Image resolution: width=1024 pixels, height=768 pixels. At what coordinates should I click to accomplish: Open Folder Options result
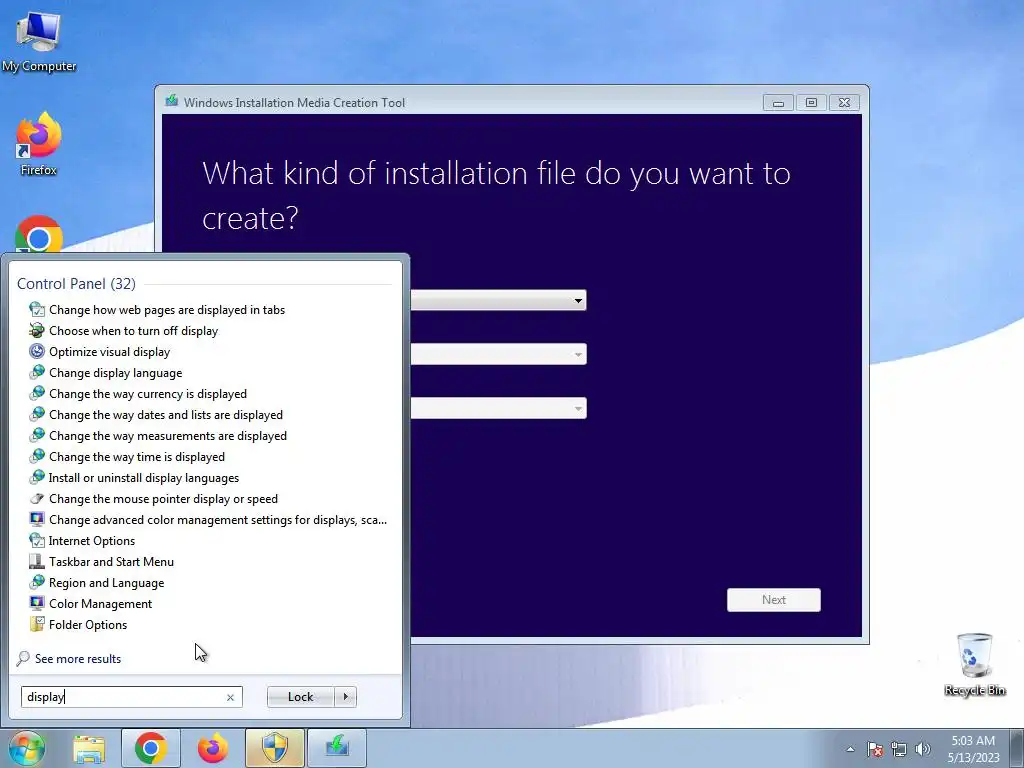88,624
